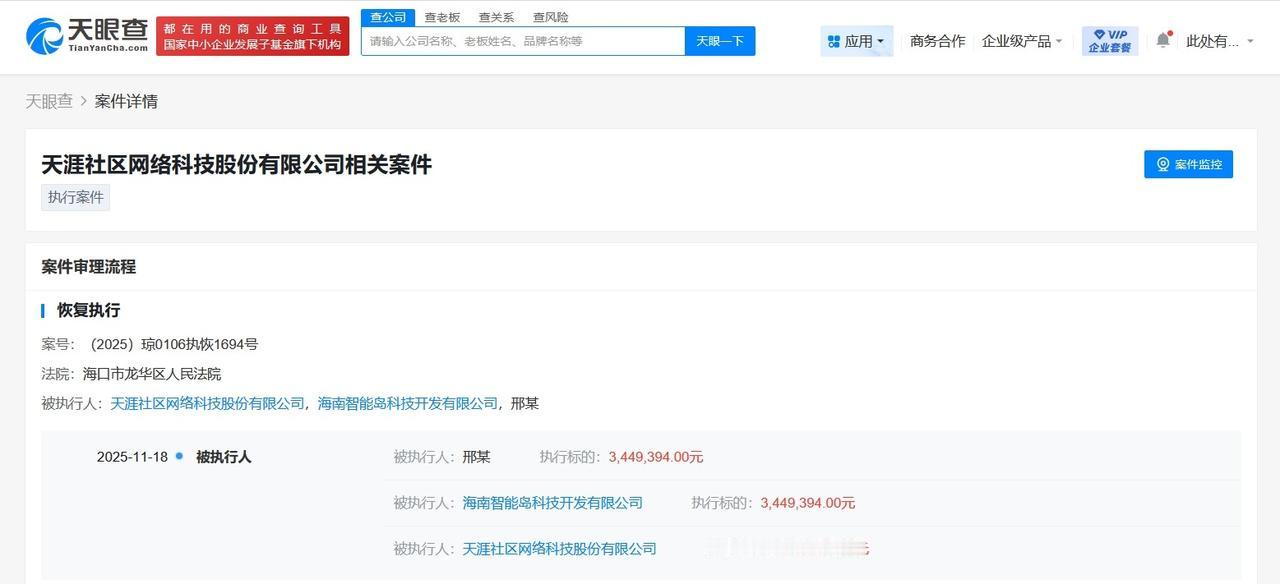
Task: Select the 查公司 search tab
Action: pos(388,17)
